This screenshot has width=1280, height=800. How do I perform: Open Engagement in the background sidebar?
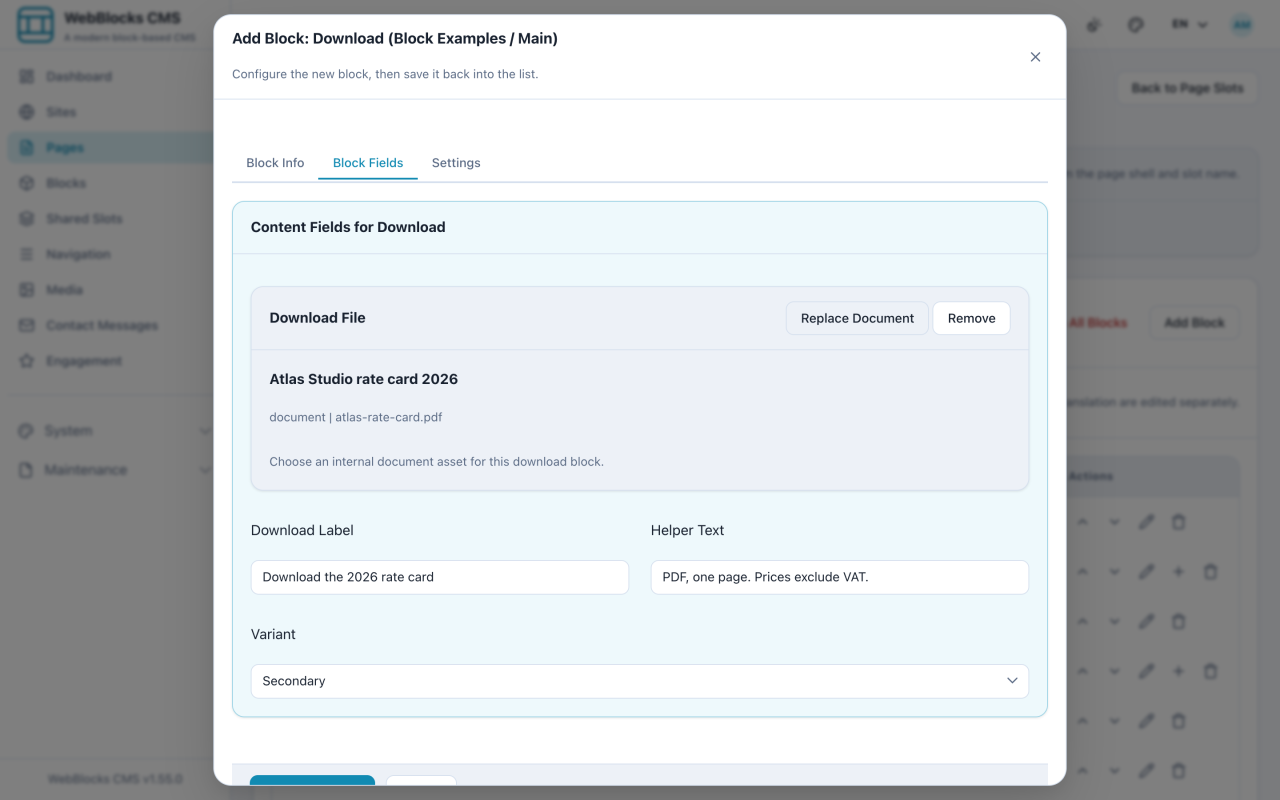point(109,360)
